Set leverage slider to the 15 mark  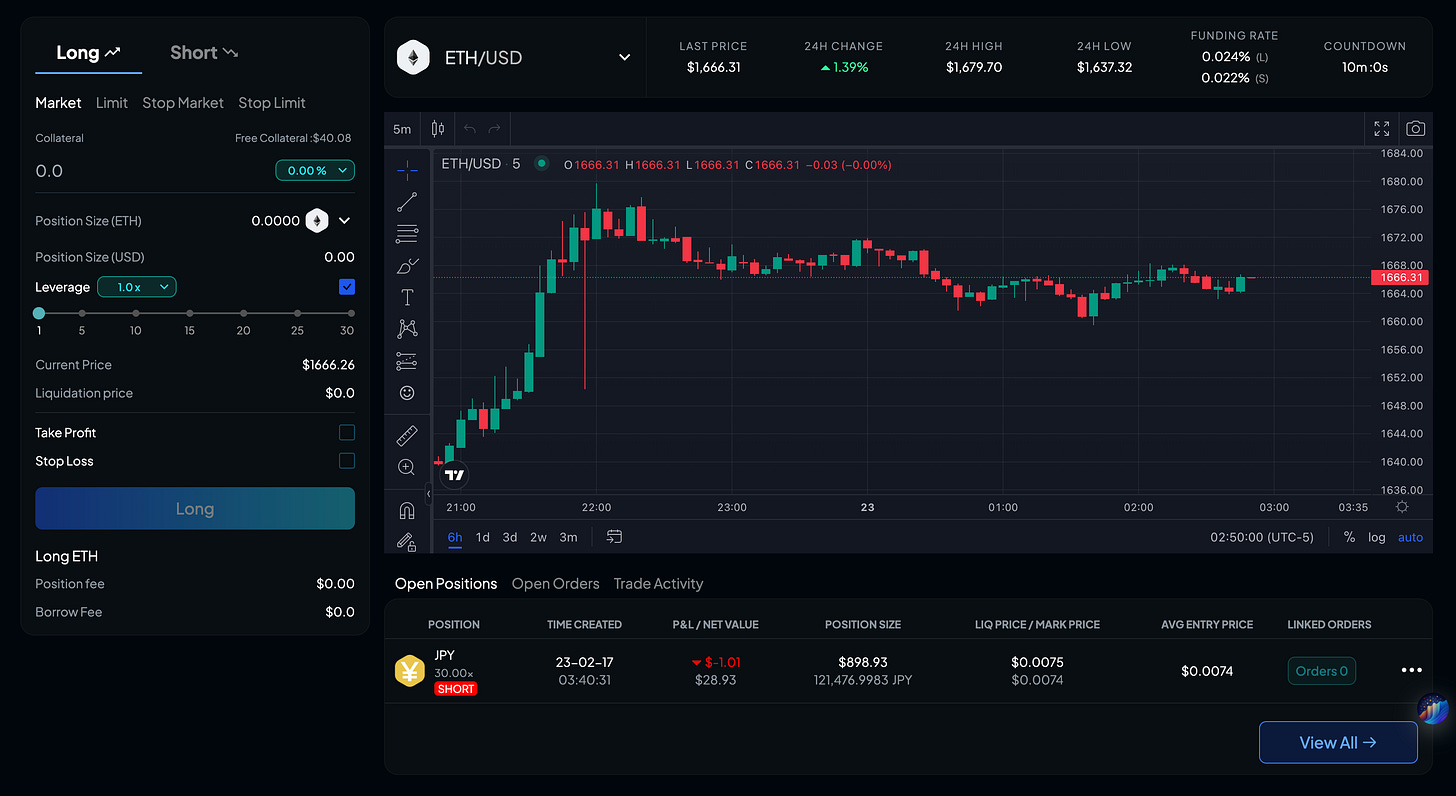click(189, 313)
